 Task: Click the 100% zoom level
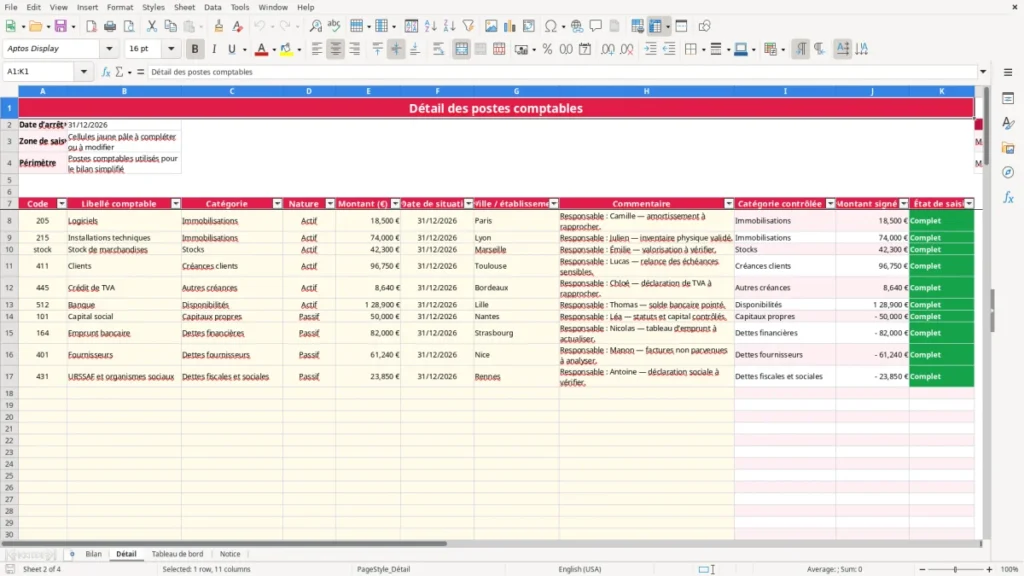pyautogui.click(x=1010, y=569)
